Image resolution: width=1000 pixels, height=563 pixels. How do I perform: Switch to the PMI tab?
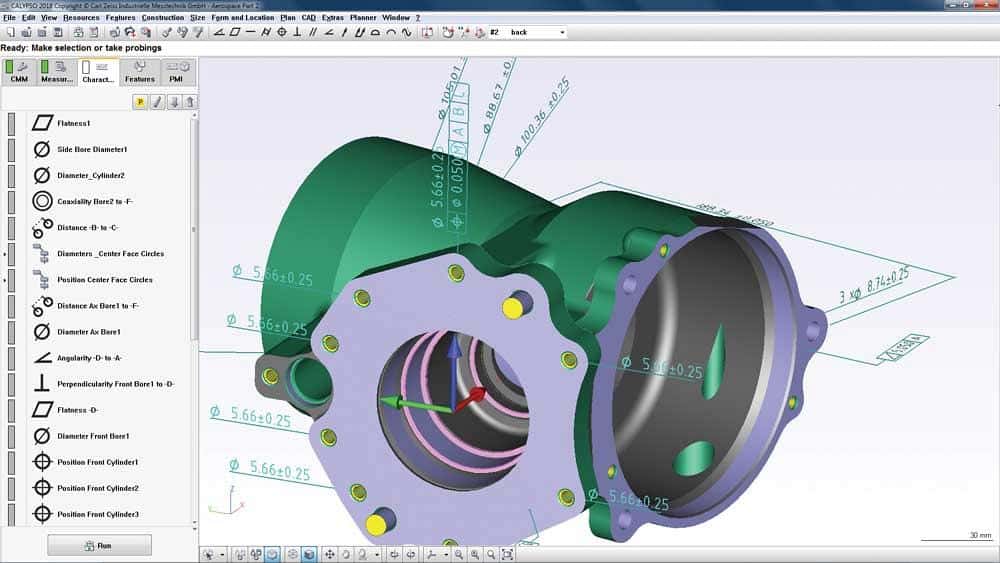click(177, 71)
